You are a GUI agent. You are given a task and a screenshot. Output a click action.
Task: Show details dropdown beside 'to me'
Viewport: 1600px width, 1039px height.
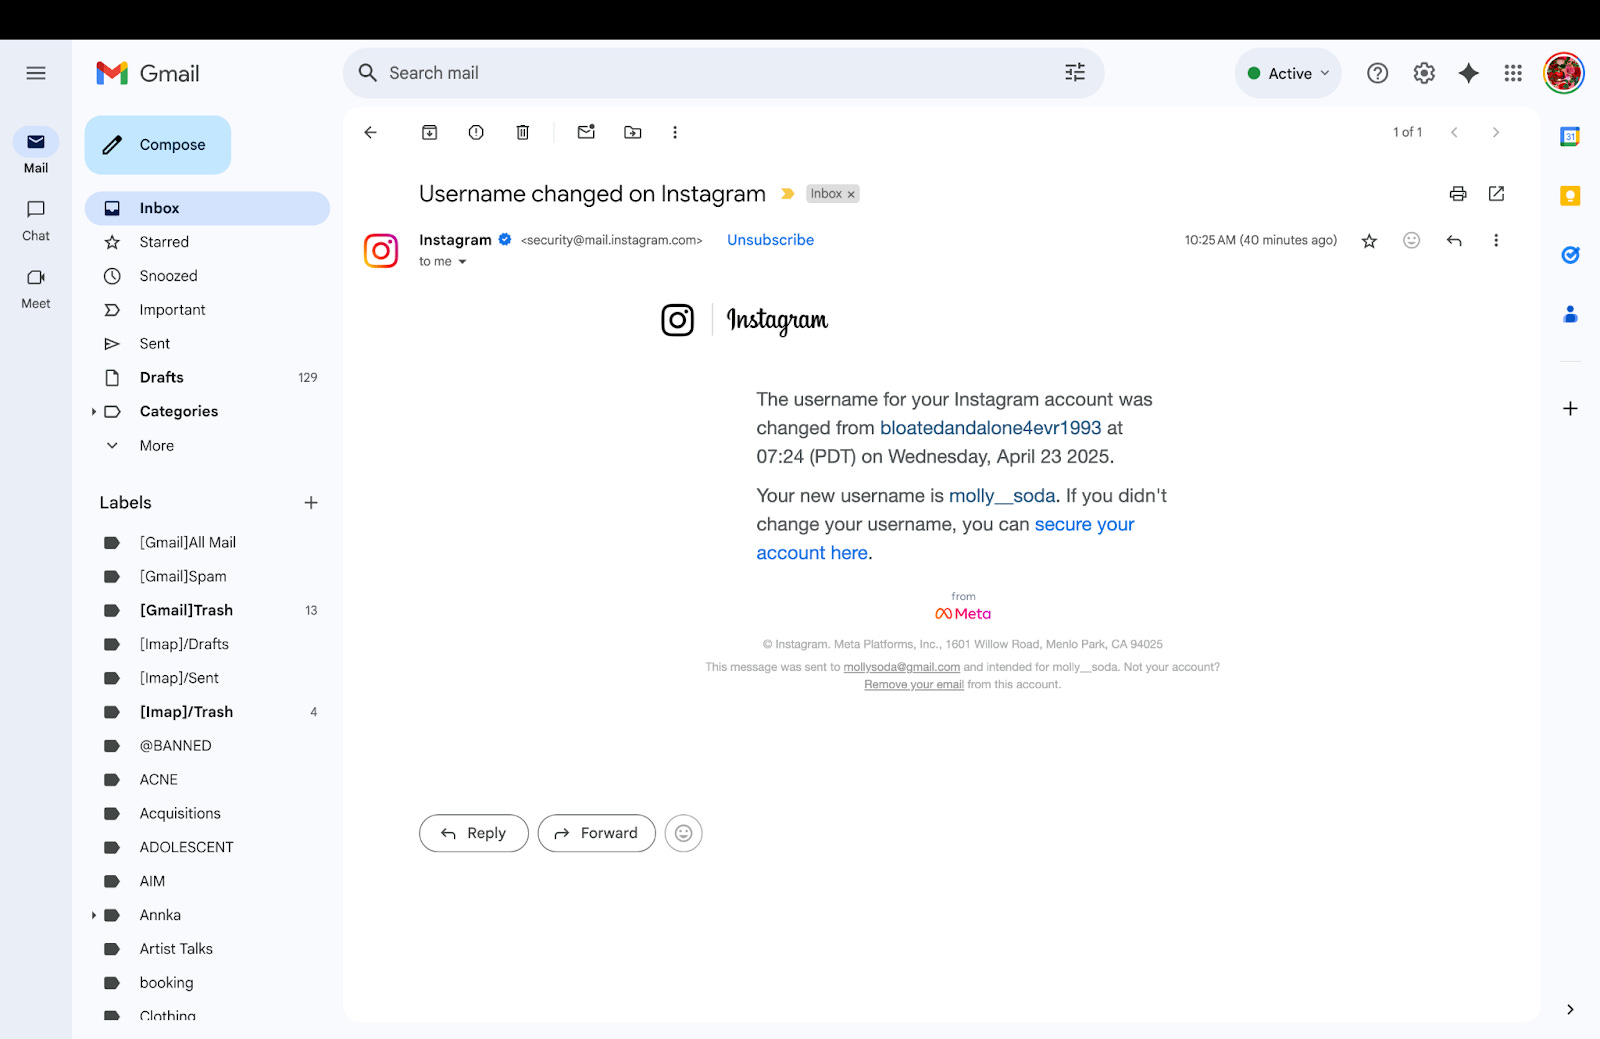462,262
